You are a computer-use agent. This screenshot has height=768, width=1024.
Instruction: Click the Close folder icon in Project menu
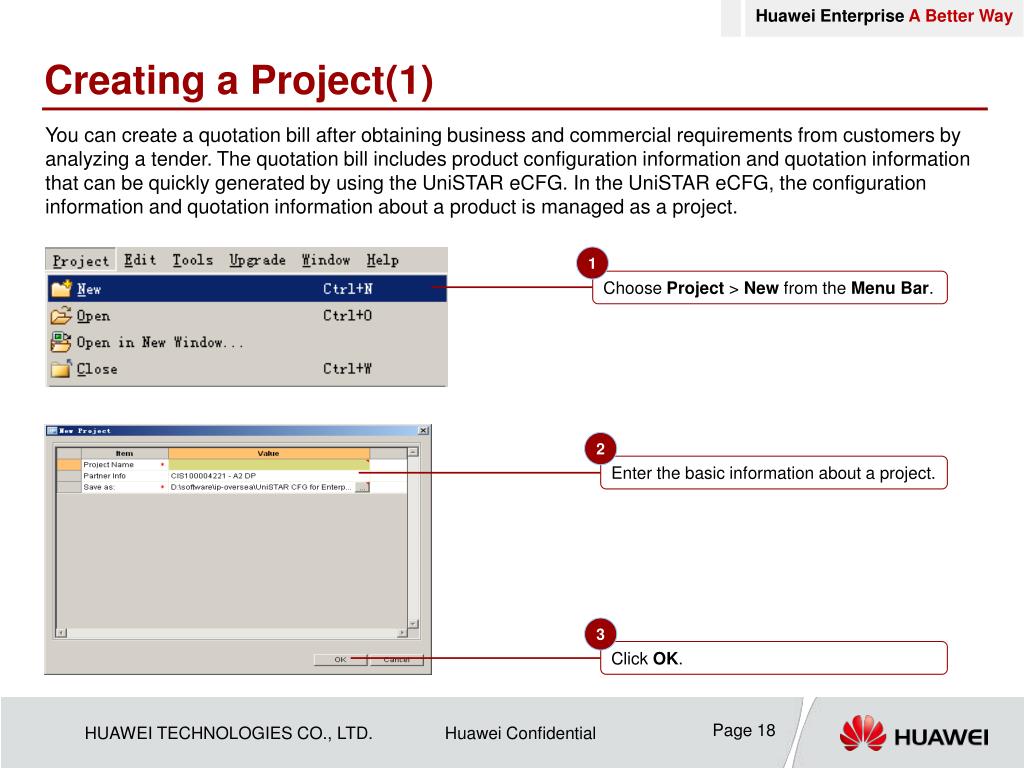click(x=61, y=368)
